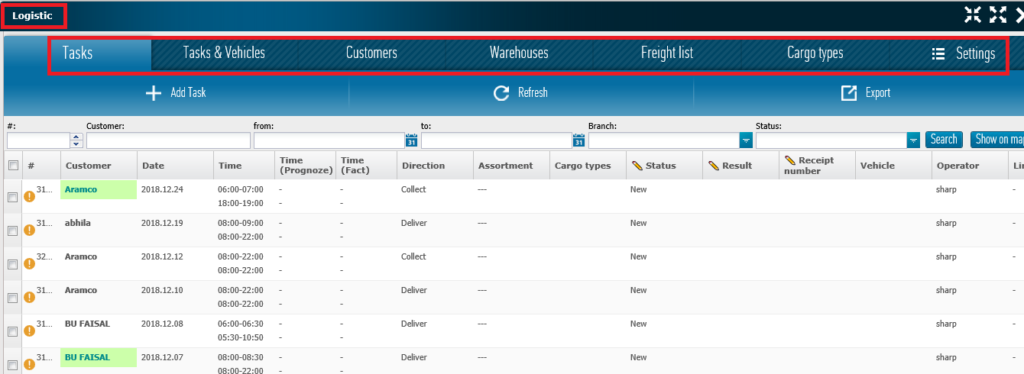Click the Show on map button
Viewport: 1024px width, 374px height.
click(x=997, y=139)
